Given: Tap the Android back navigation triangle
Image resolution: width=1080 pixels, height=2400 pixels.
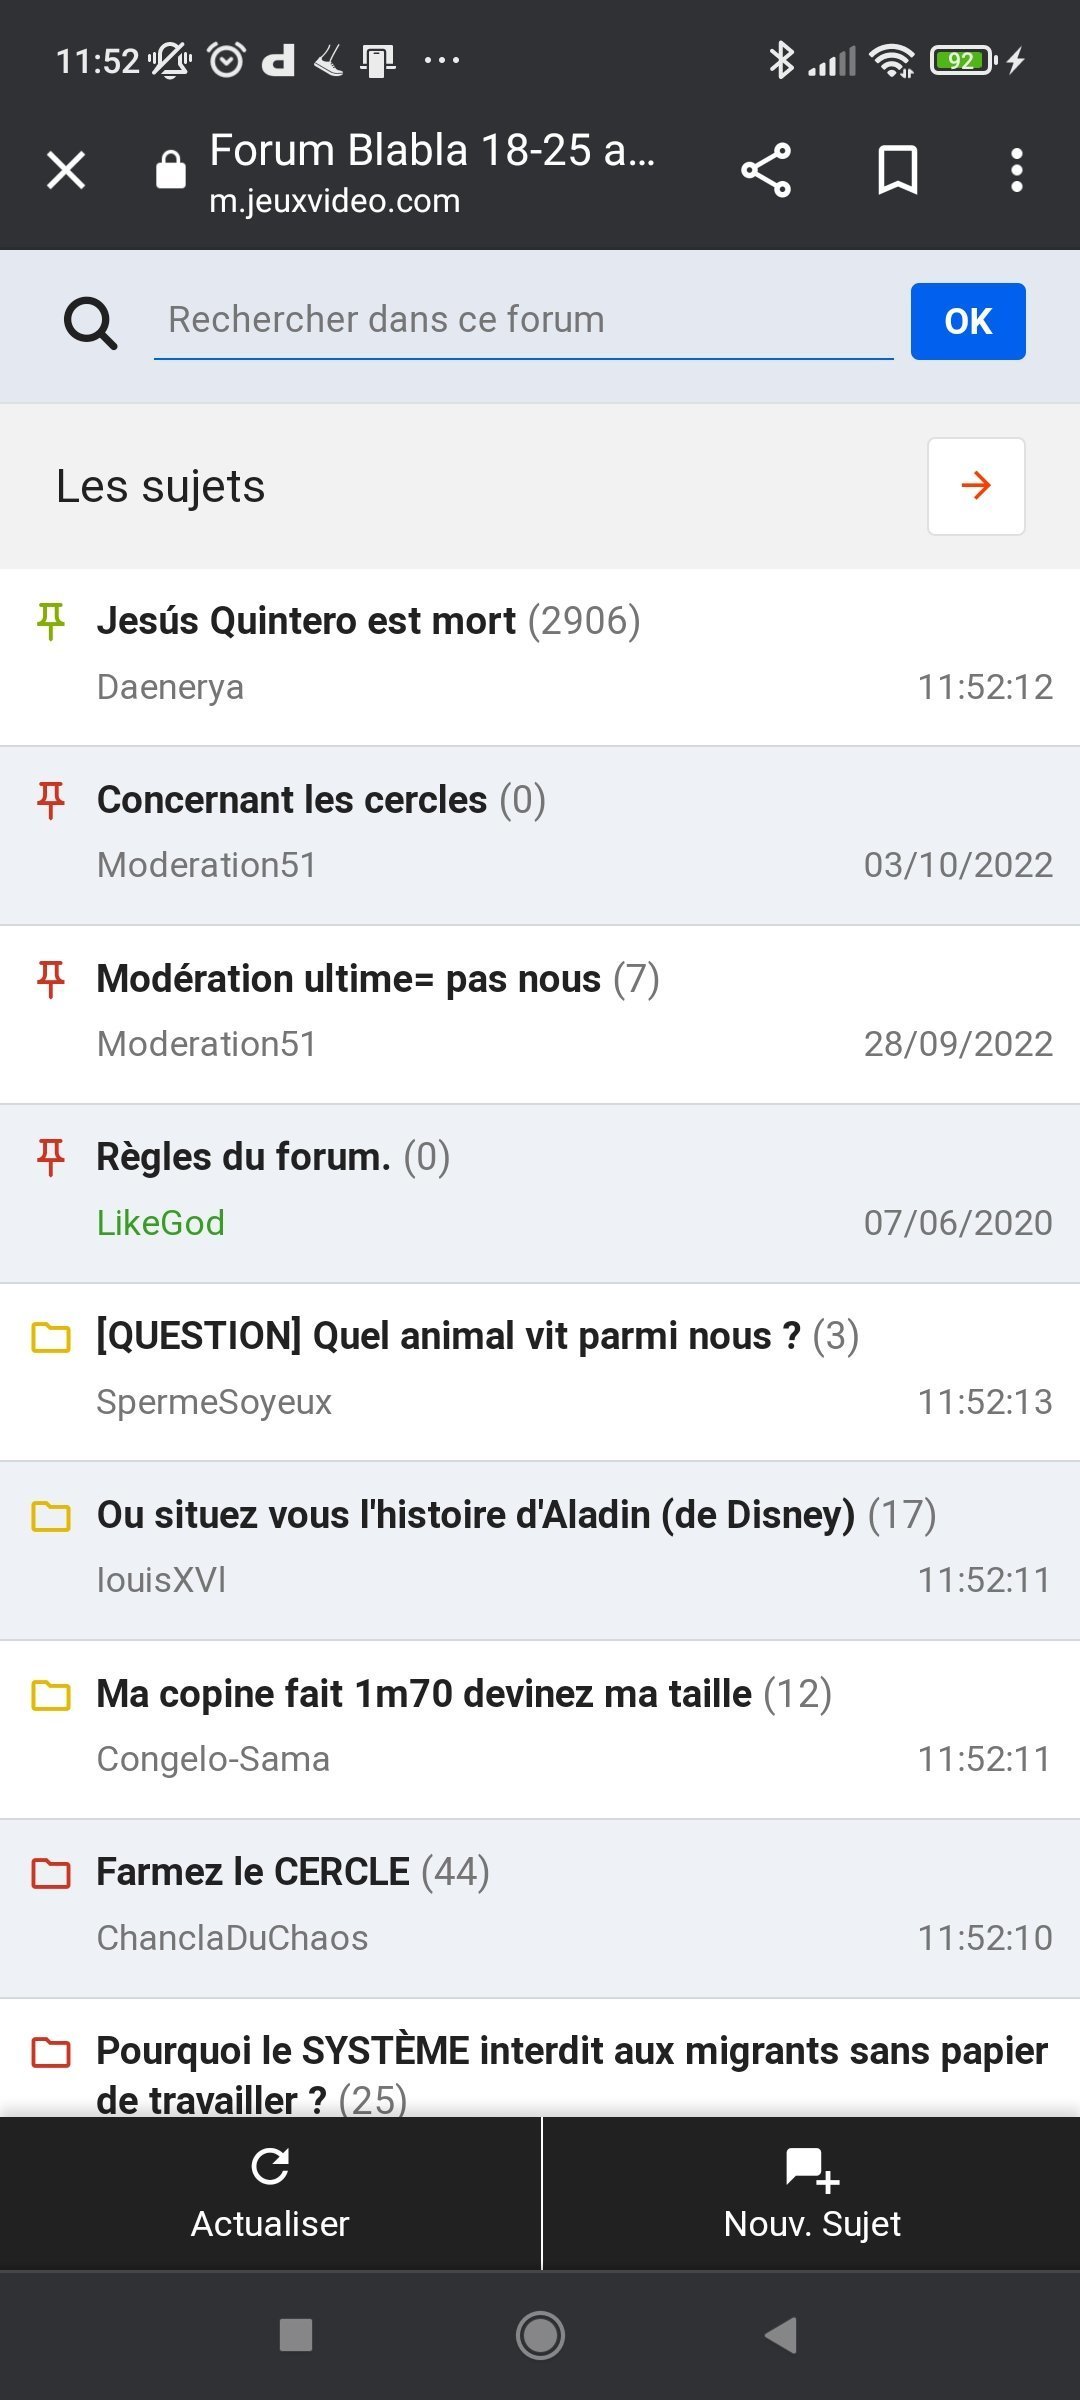Looking at the screenshot, I should click(x=781, y=2336).
